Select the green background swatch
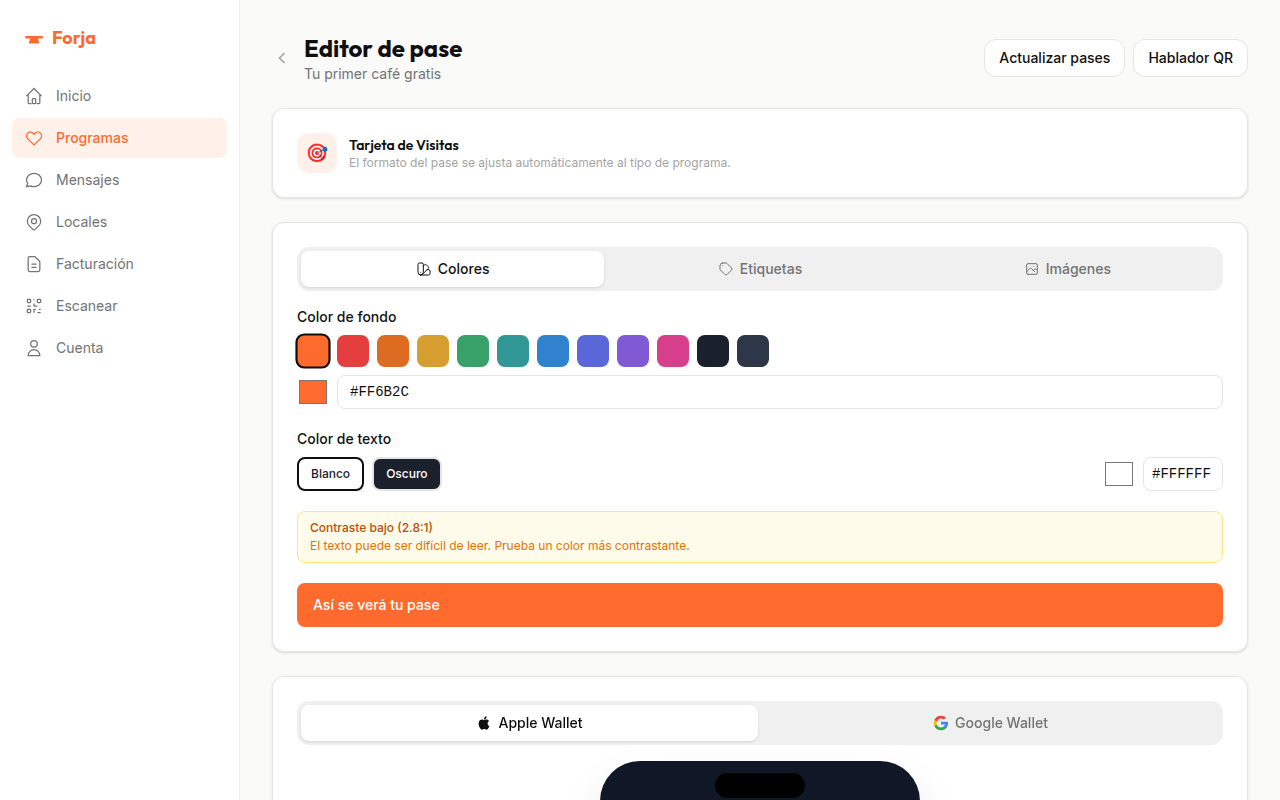This screenshot has width=1280, height=800. pyautogui.click(x=473, y=351)
